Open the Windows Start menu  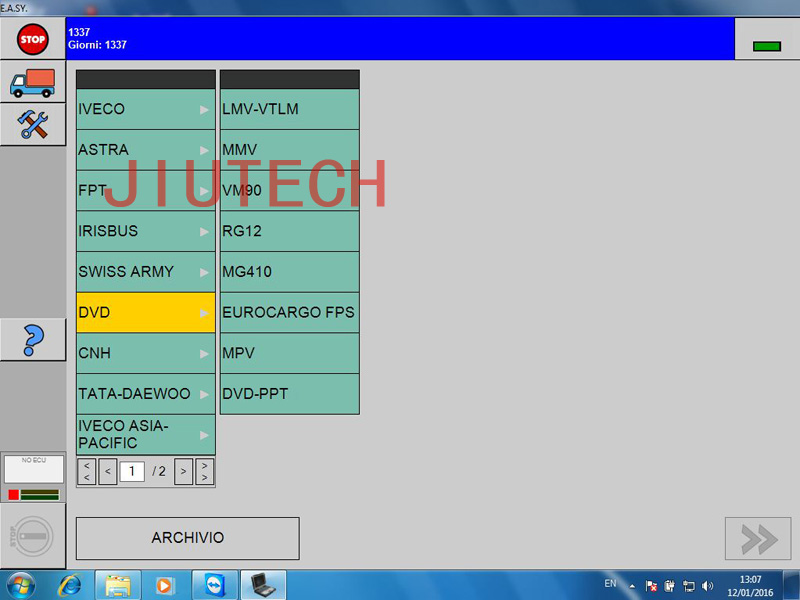point(21,585)
